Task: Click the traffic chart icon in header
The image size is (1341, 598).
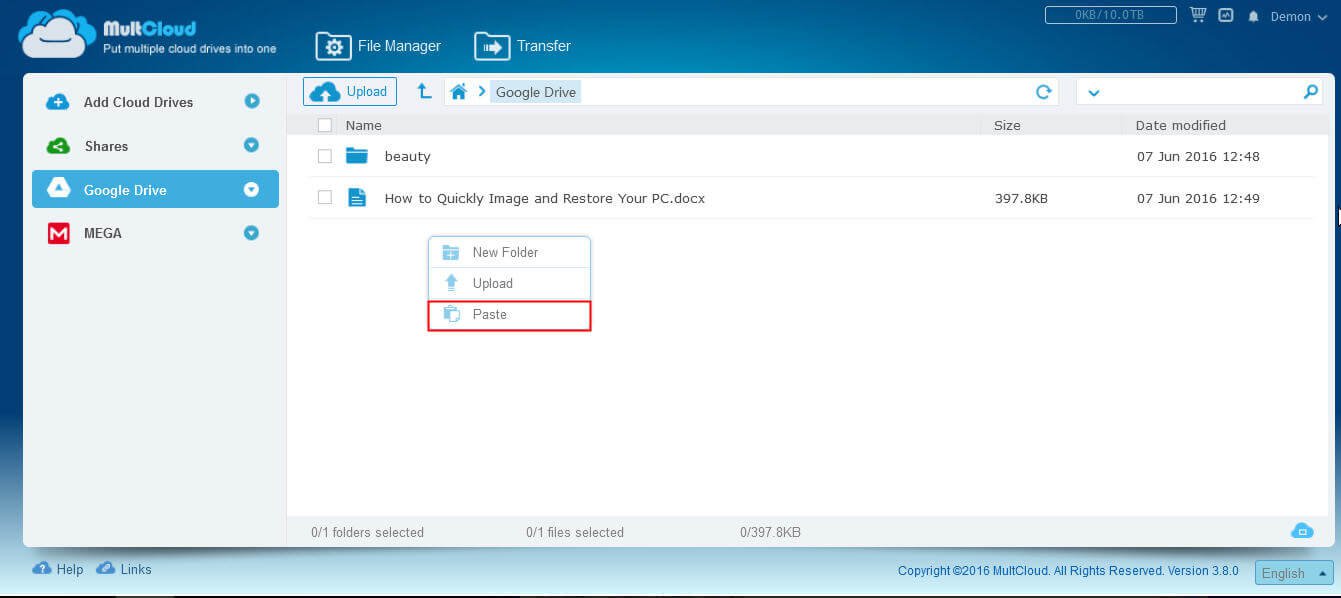Action: pyautogui.click(x=1226, y=16)
